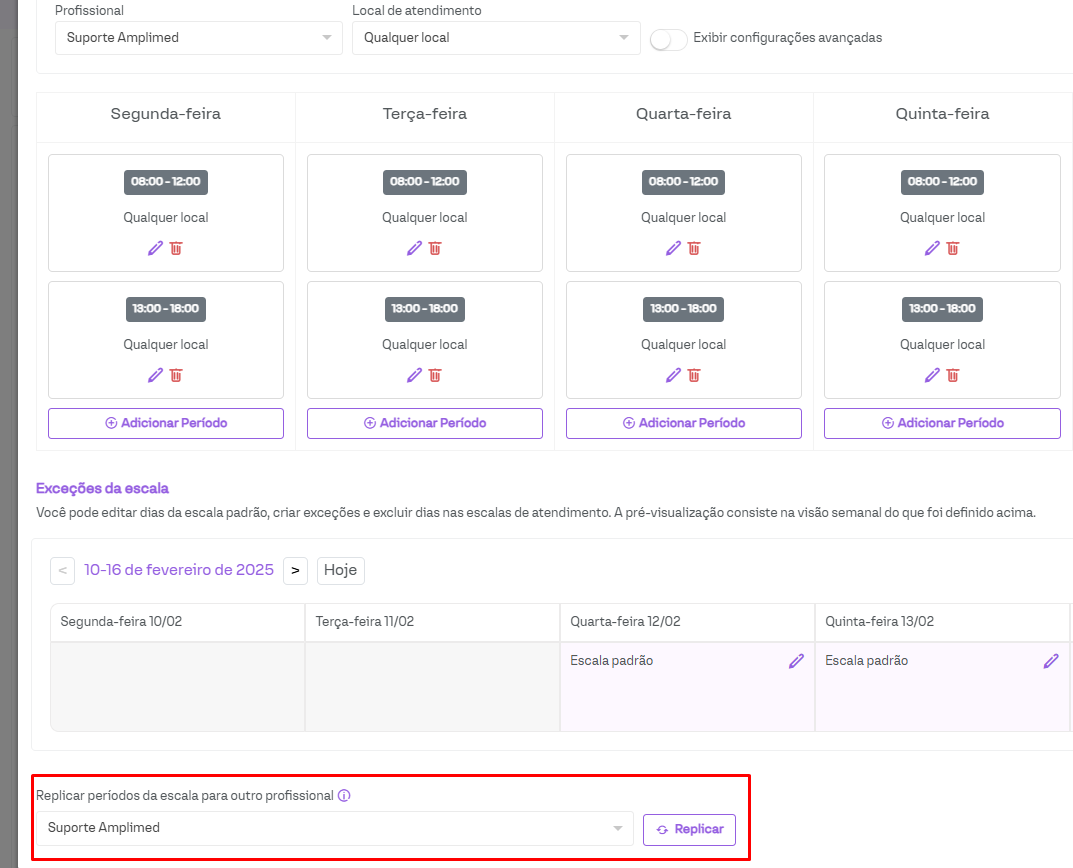Click the Replicar button
This screenshot has height=868, width=1073.
pos(689,830)
